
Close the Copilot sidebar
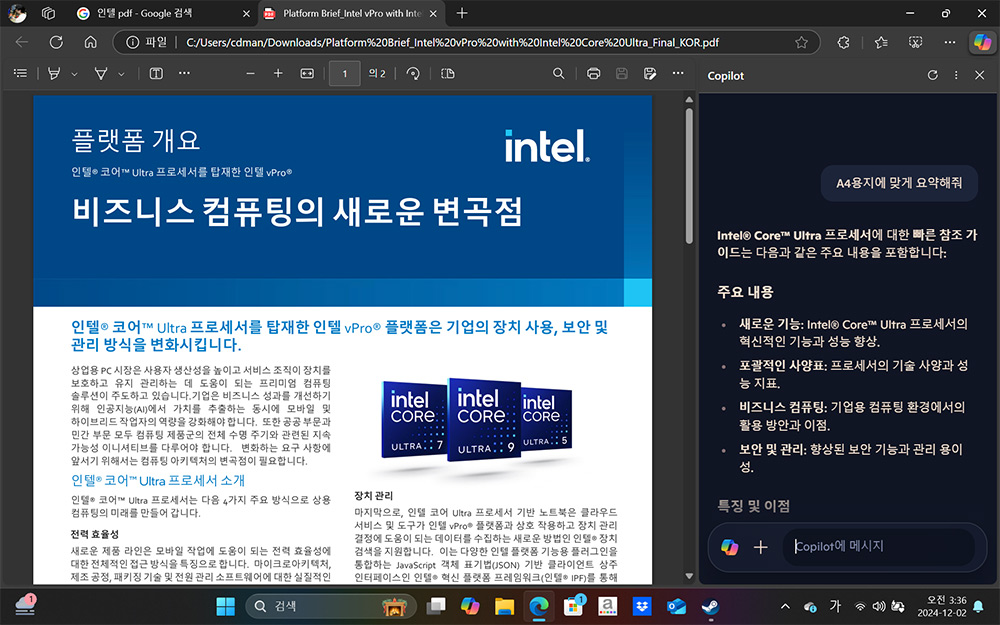coord(980,75)
